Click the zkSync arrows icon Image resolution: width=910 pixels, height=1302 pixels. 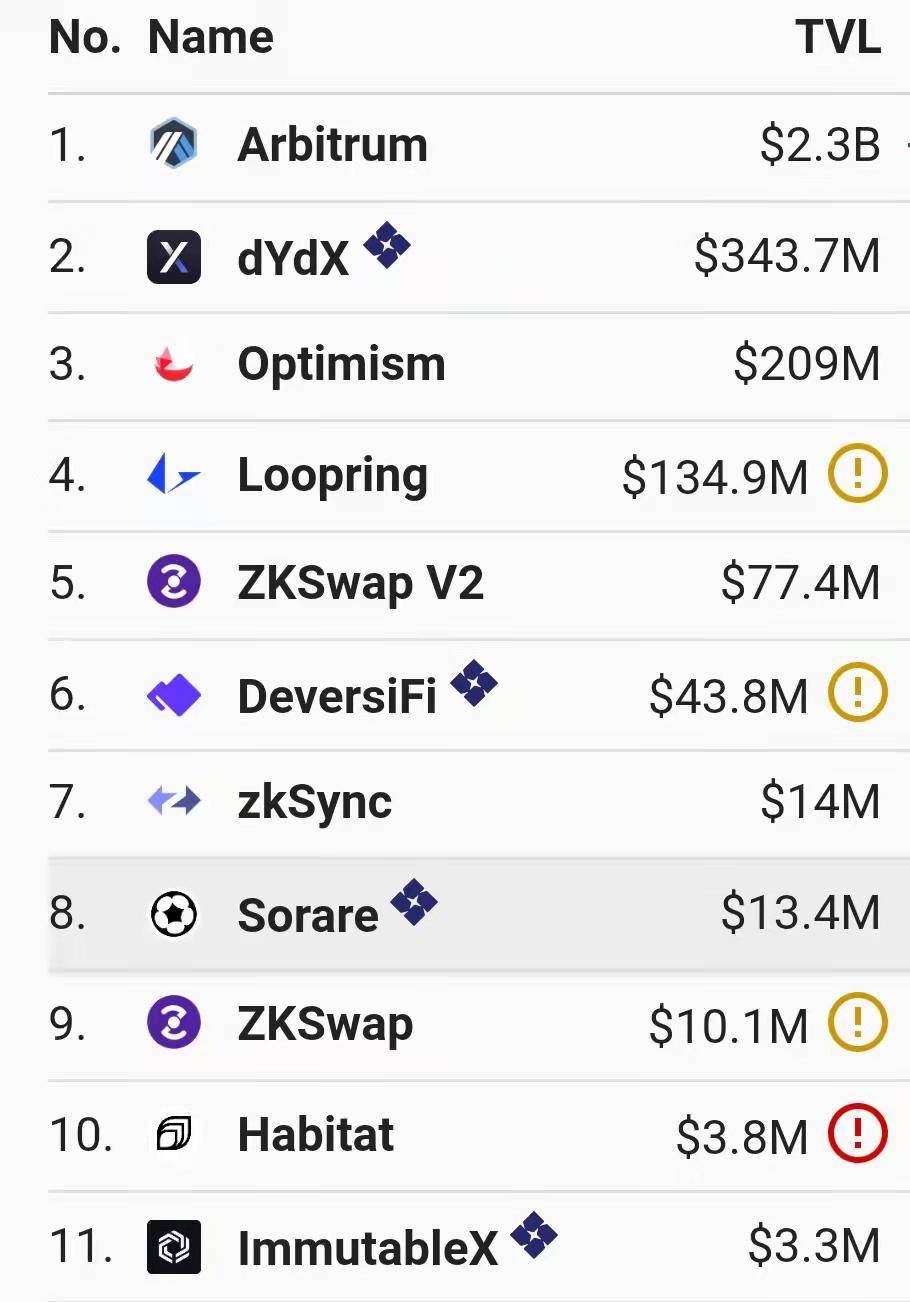(x=173, y=801)
